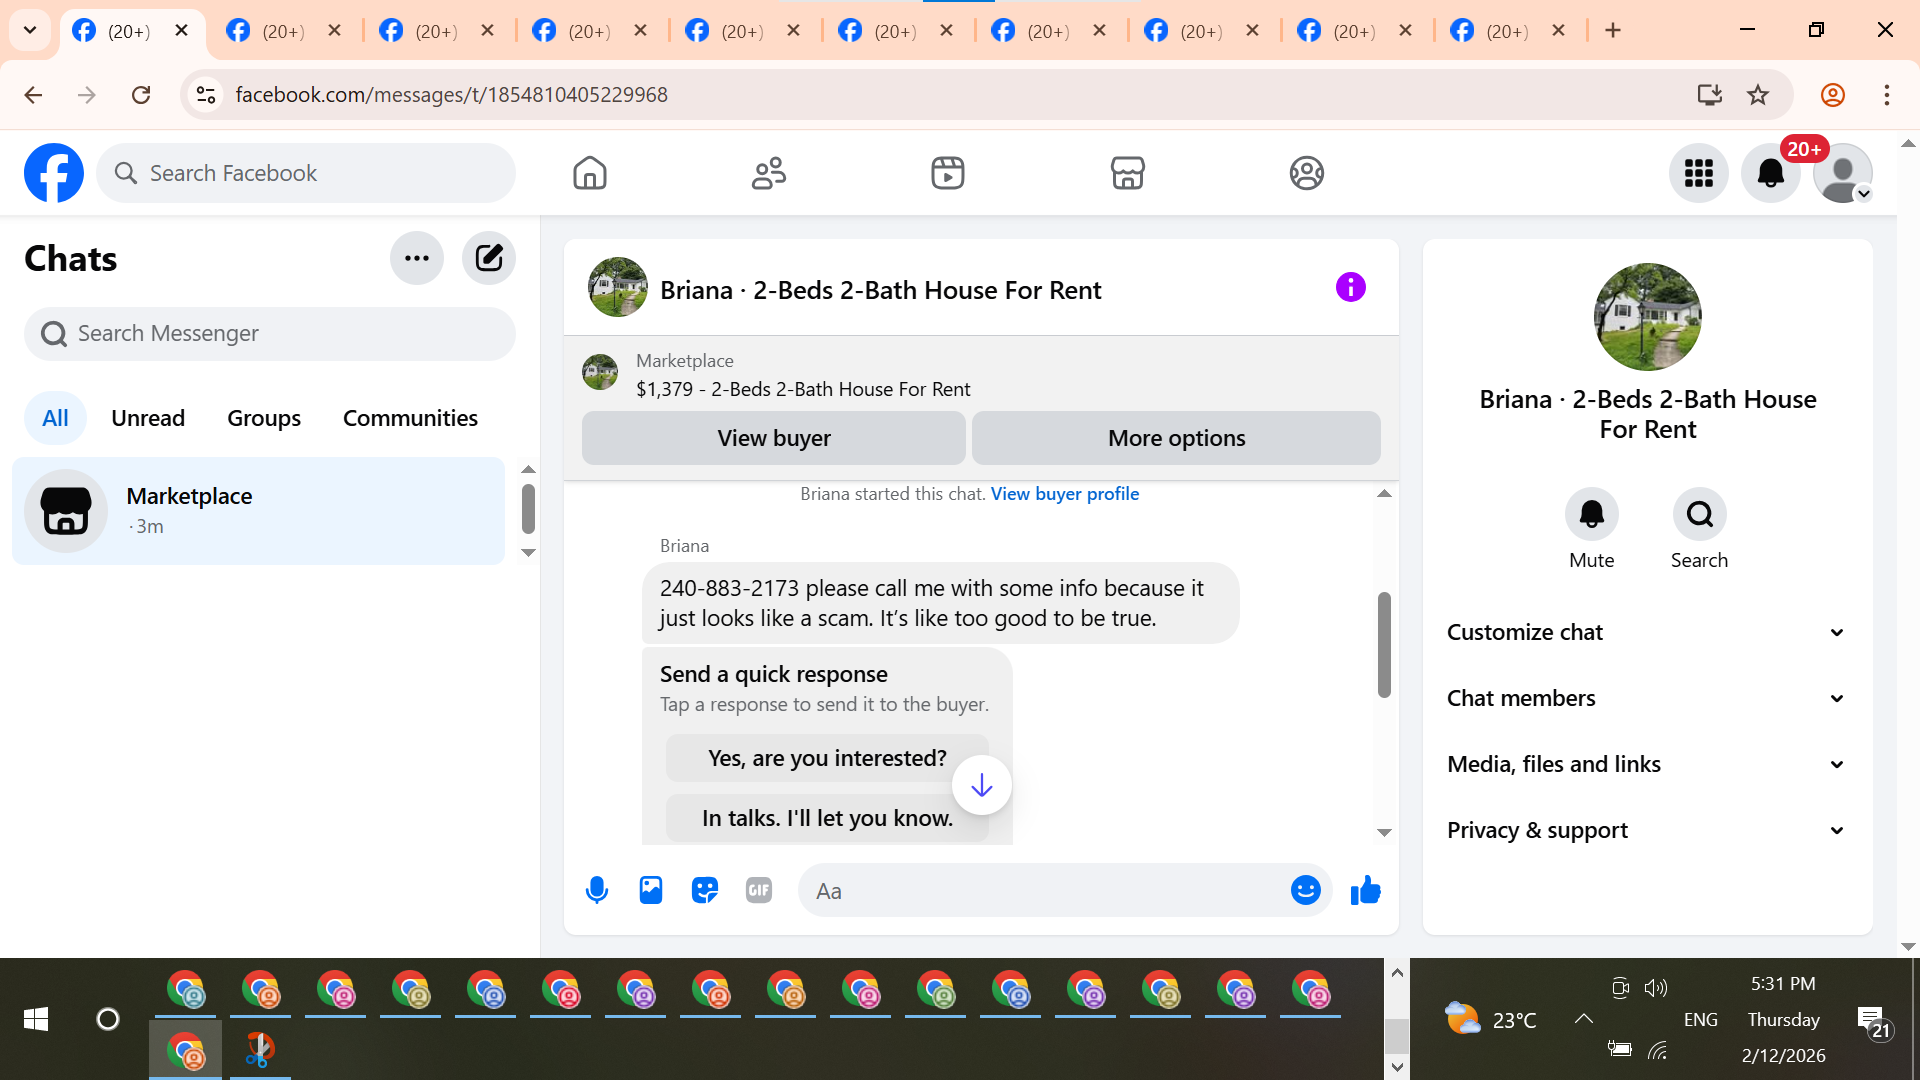Click the ENG language indicator

(1701, 1019)
